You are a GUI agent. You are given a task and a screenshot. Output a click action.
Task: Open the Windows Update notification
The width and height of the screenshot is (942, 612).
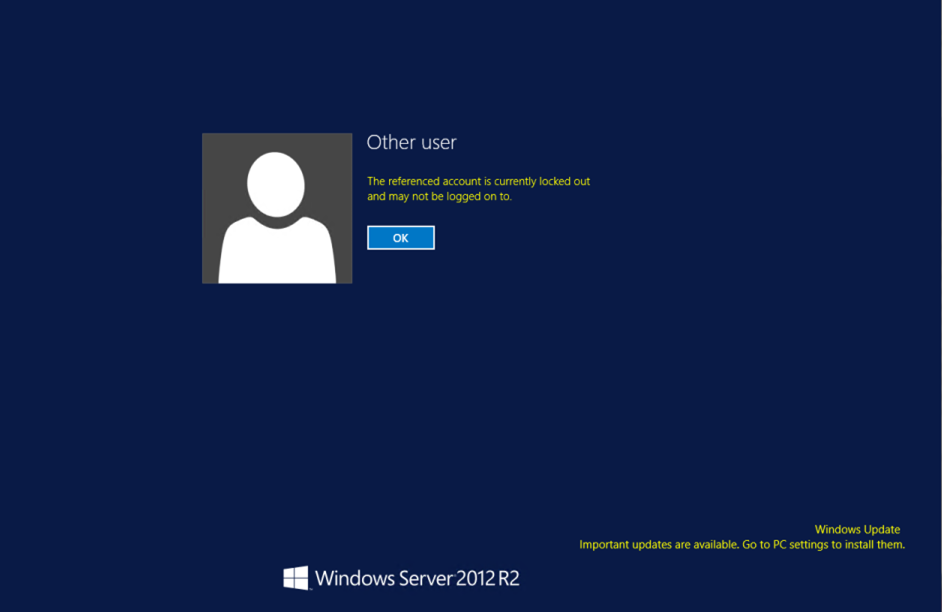[x=857, y=529]
